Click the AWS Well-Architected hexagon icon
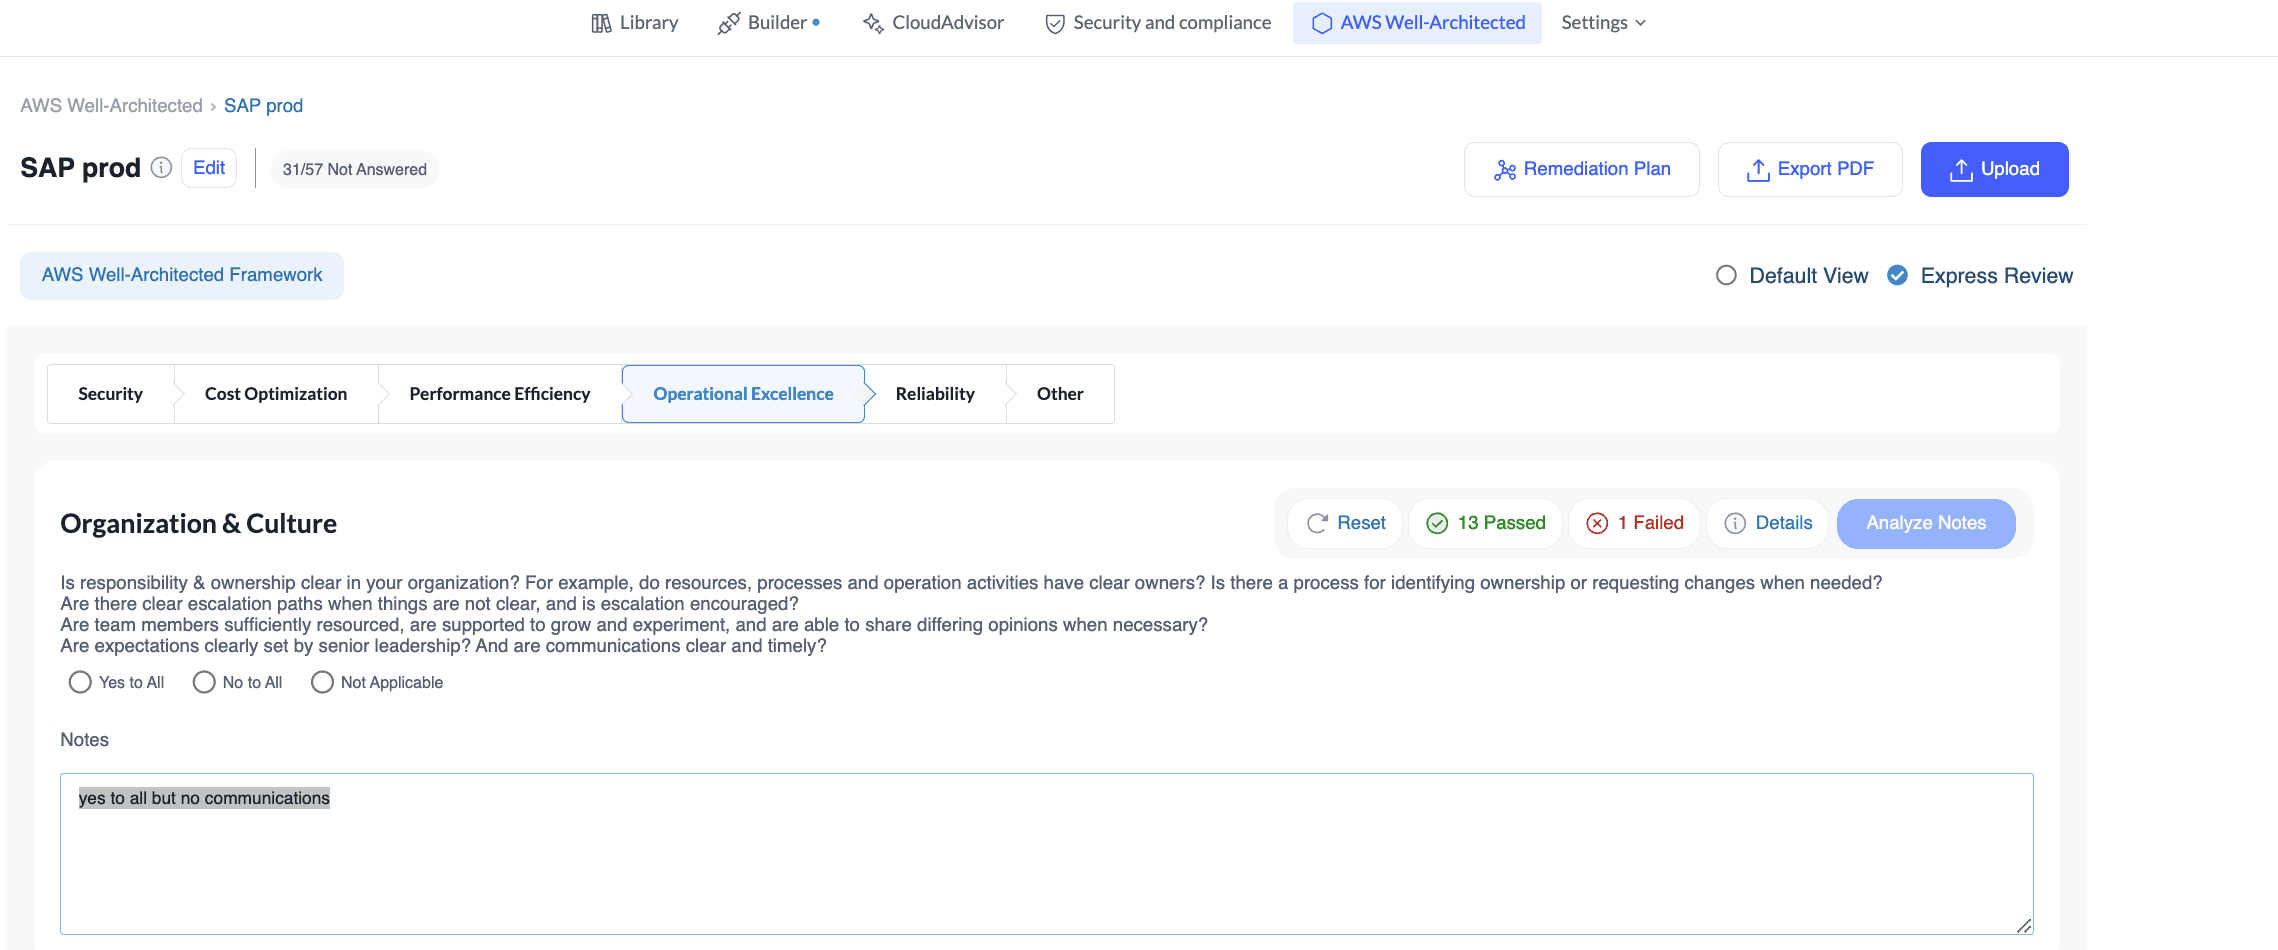Screen dimensions: 2278x950 pyautogui.click(x=1322, y=23)
